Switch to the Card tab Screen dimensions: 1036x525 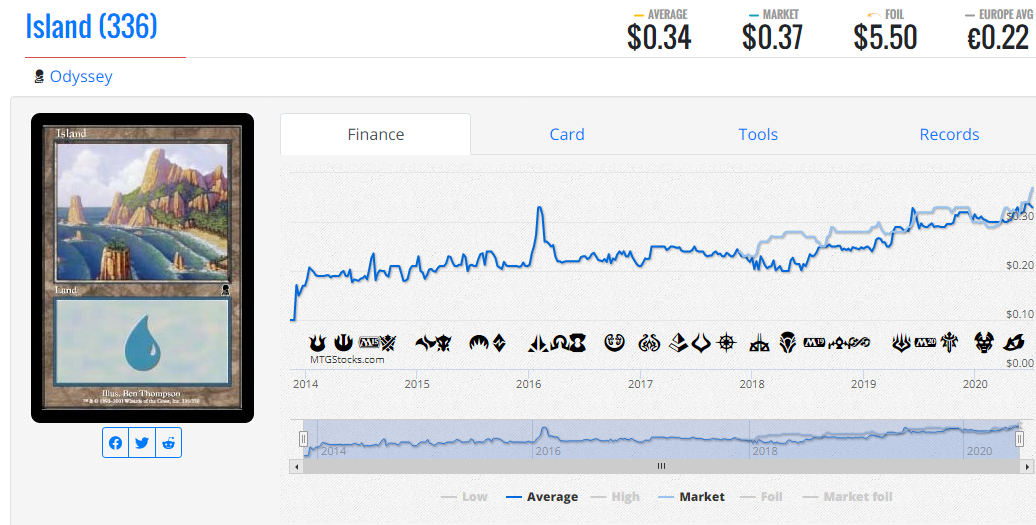click(567, 135)
